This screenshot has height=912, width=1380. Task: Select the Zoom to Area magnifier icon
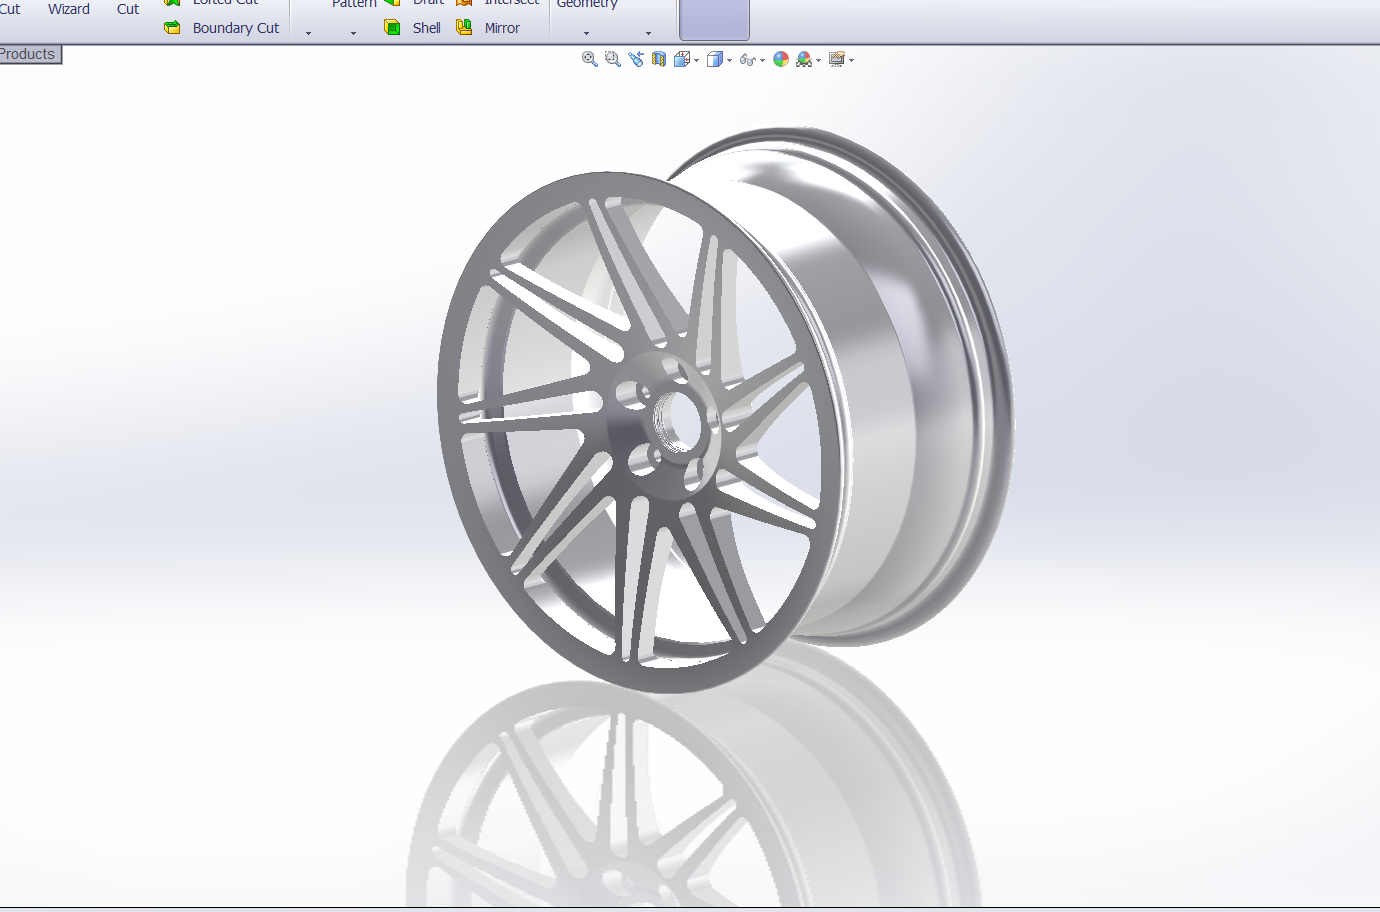coord(613,59)
